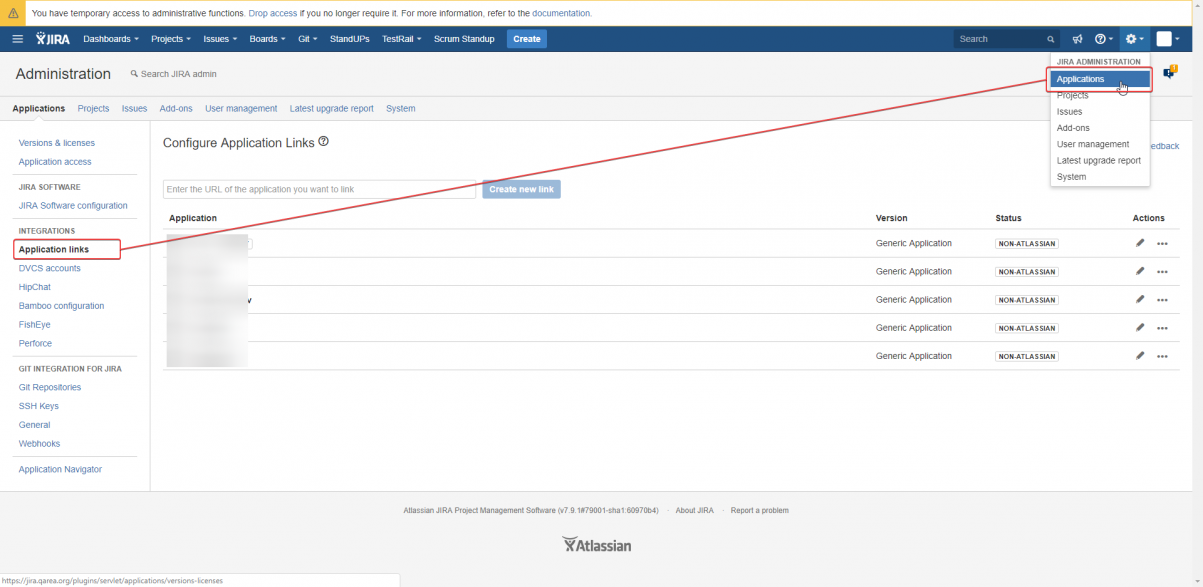The image size is (1203, 587).
Task: Click About JIRA footer link
Action: [x=695, y=510]
